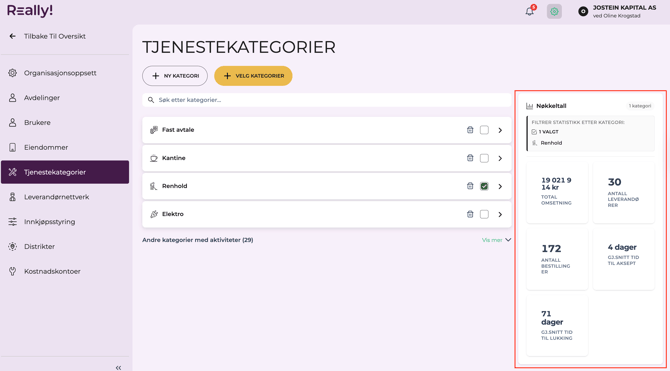Screen dimensions: 670x371
Task: Open the Distrikter page
Action: pyautogui.click(x=65, y=247)
